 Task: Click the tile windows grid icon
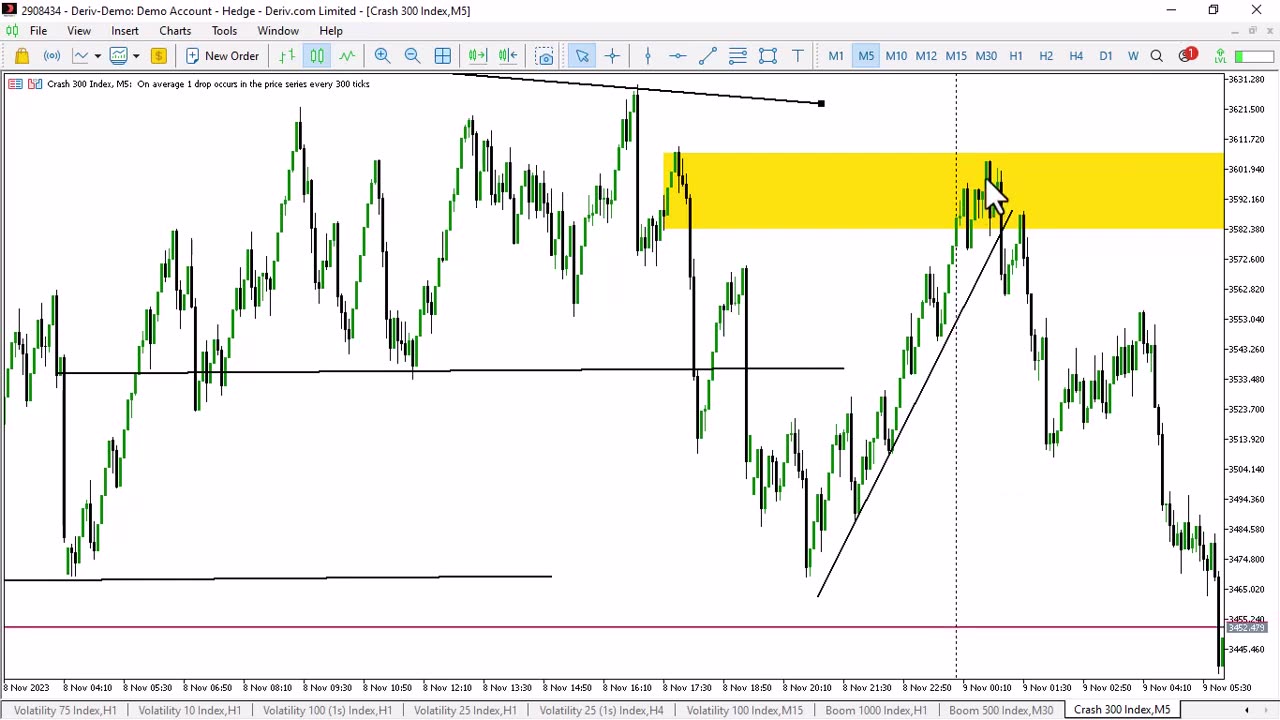(x=442, y=56)
